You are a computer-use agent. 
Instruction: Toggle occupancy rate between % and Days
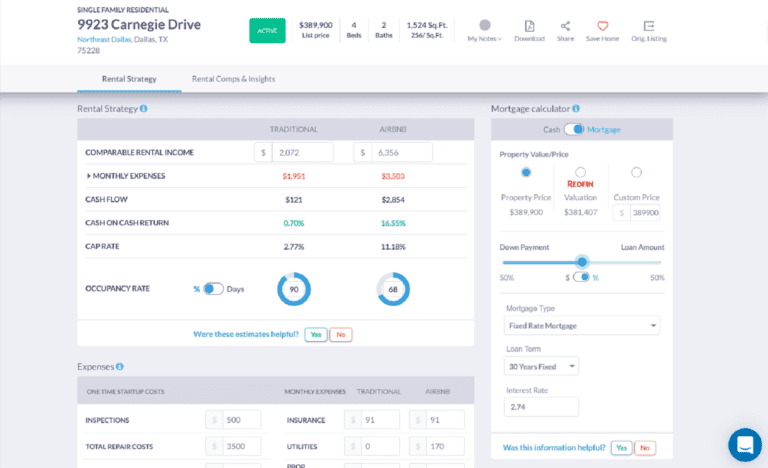click(x=213, y=289)
